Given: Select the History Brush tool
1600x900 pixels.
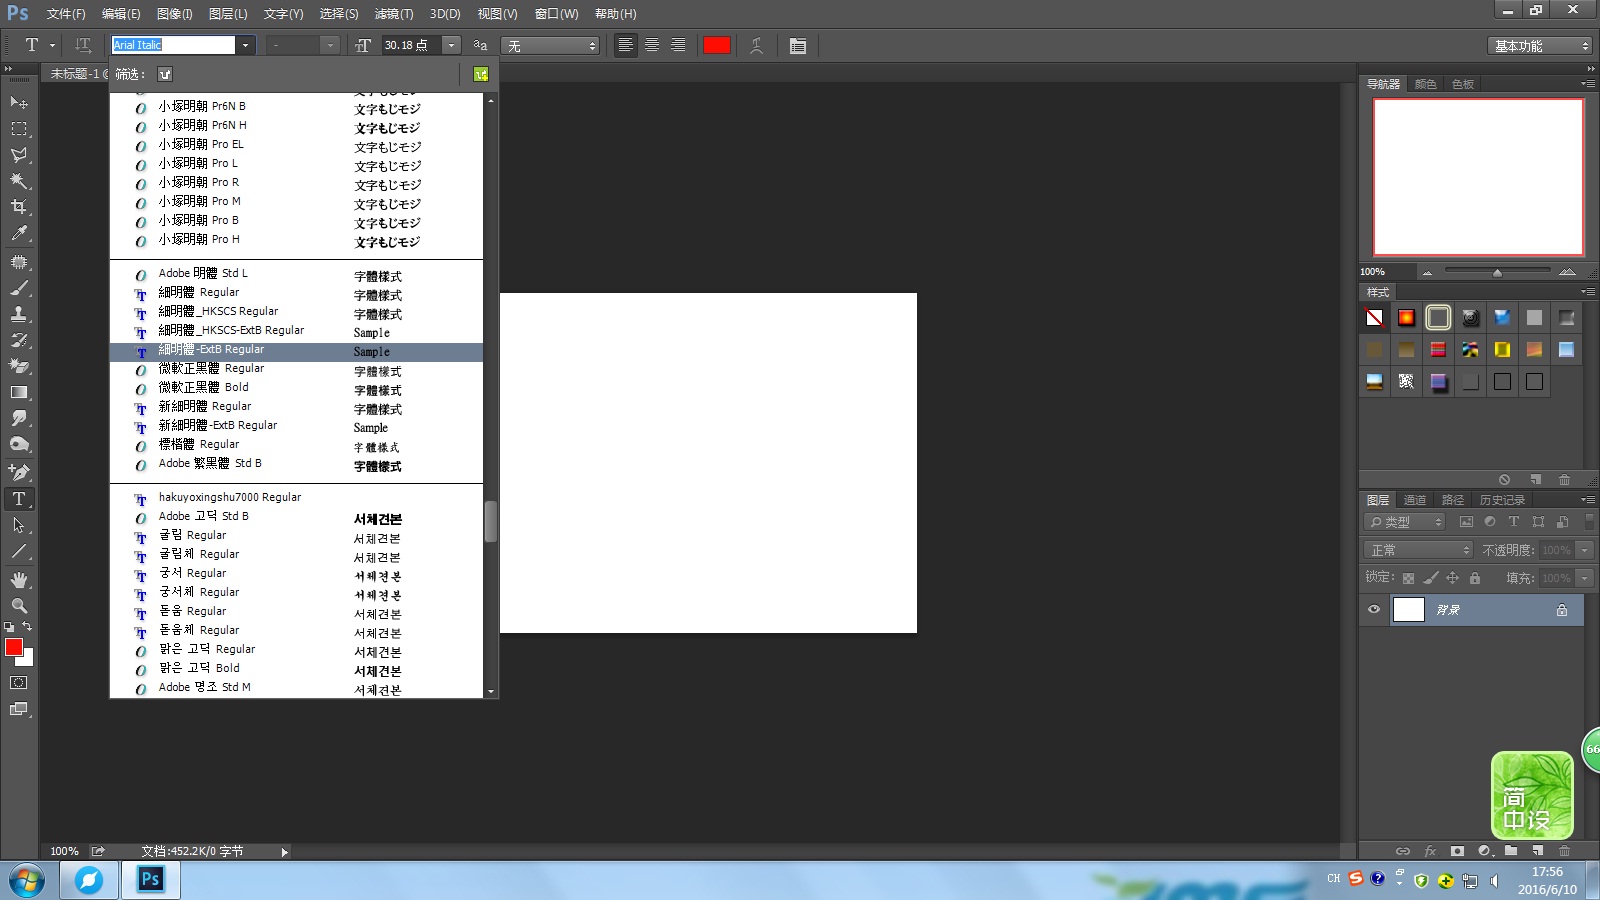Looking at the screenshot, I should click(19, 340).
